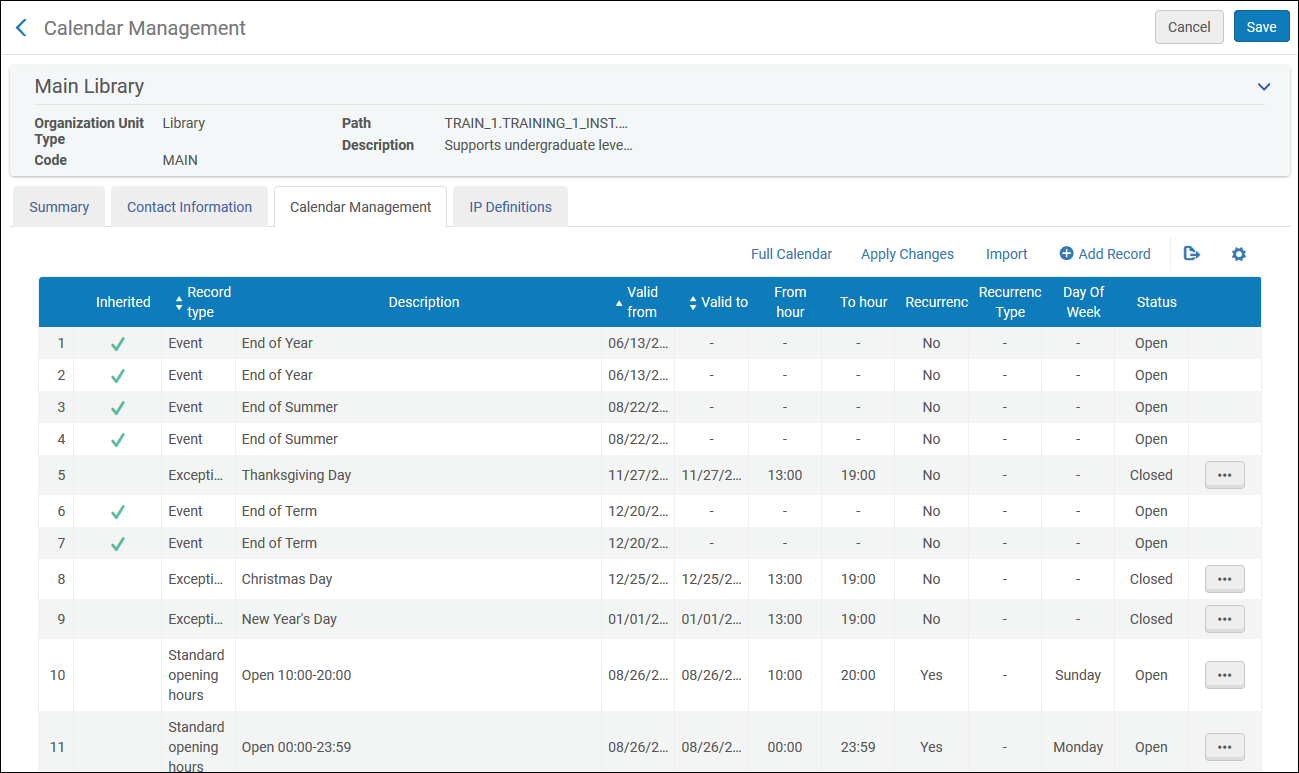The height and width of the screenshot is (773, 1299).
Task: Click the Add Record plus icon
Action: click(x=1066, y=254)
